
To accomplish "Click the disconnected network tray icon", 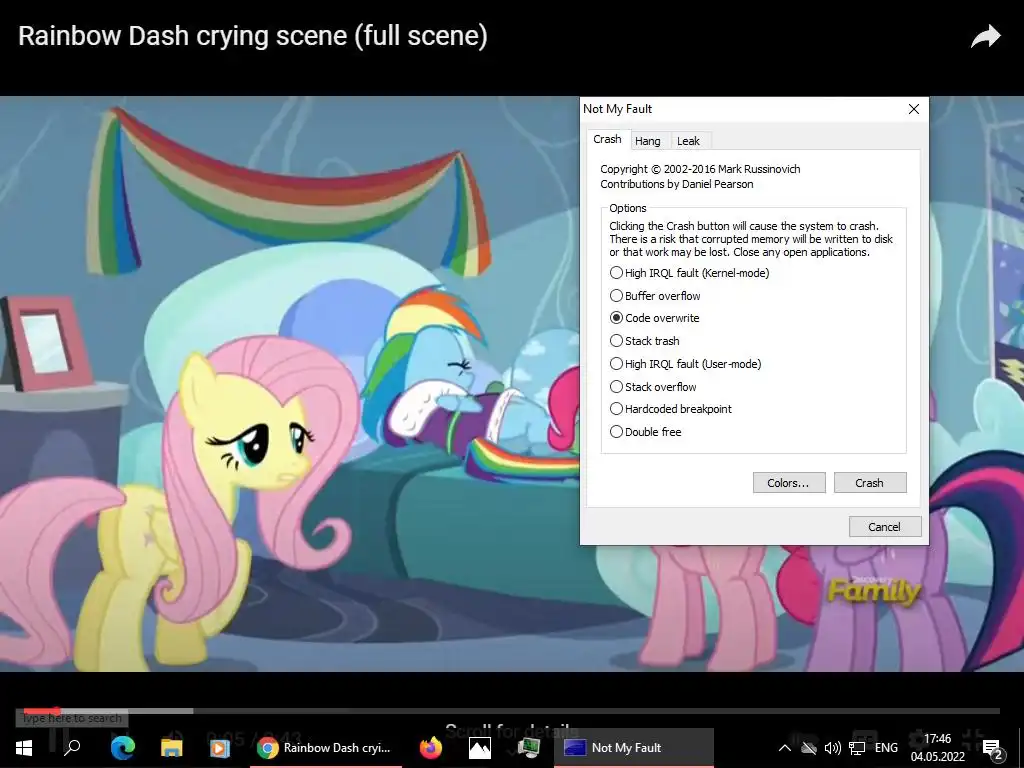I will pos(808,748).
